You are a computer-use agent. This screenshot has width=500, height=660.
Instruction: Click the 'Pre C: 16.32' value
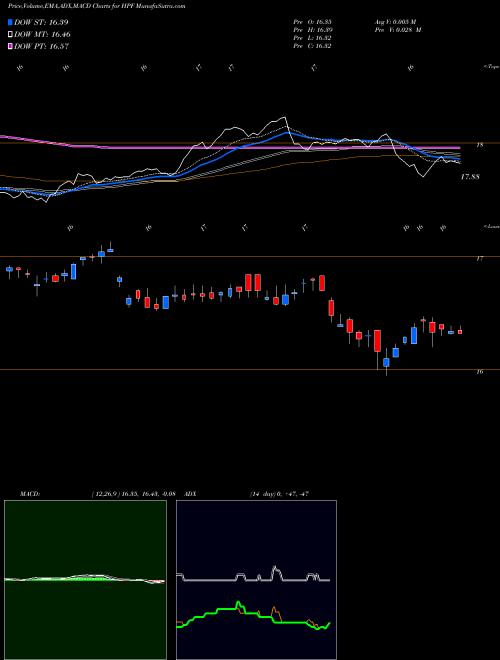click(313, 46)
